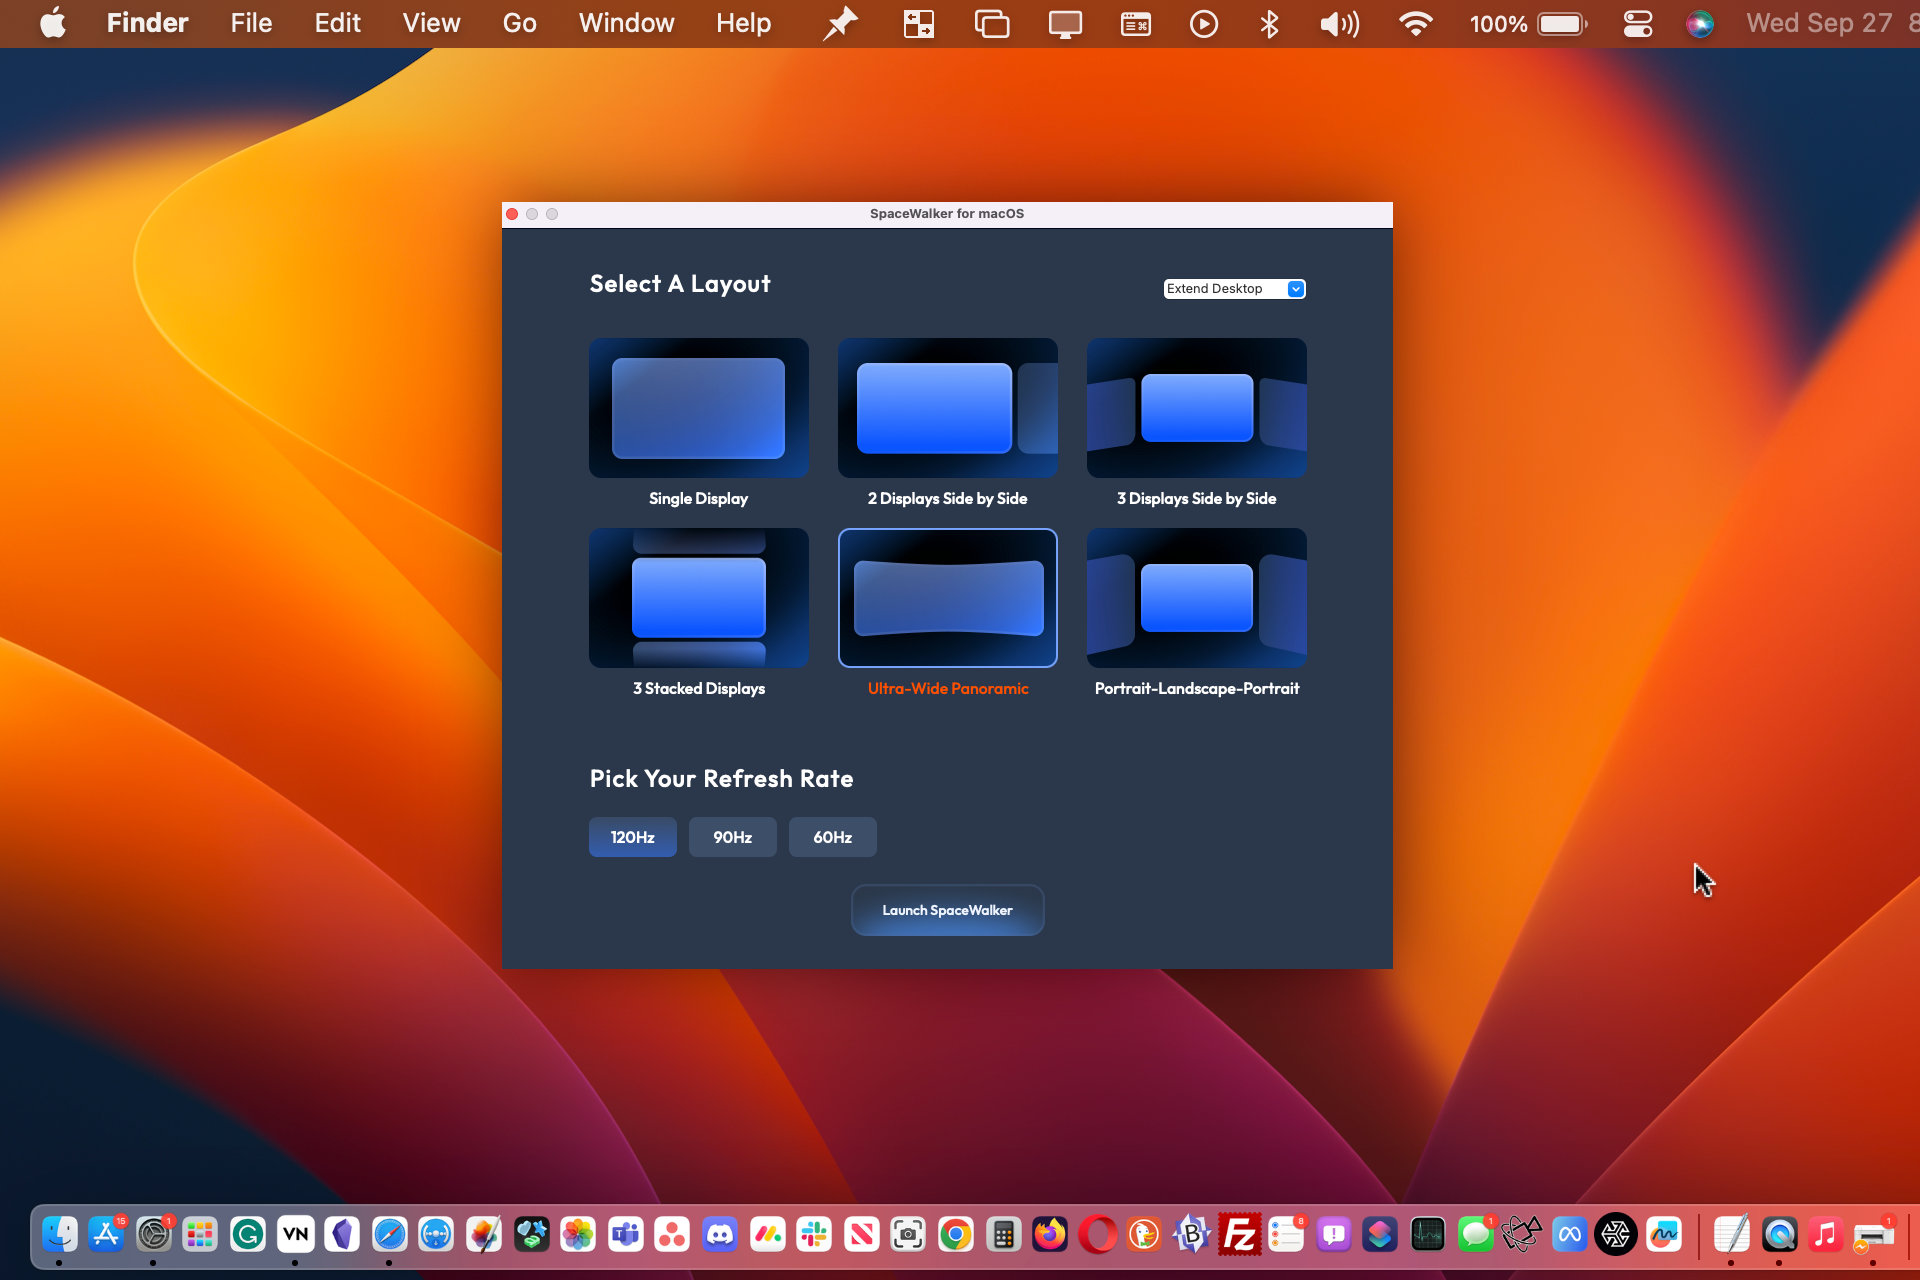This screenshot has height=1280, width=1920.
Task: Open Reminders from the Dock
Action: (1286, 1235)
